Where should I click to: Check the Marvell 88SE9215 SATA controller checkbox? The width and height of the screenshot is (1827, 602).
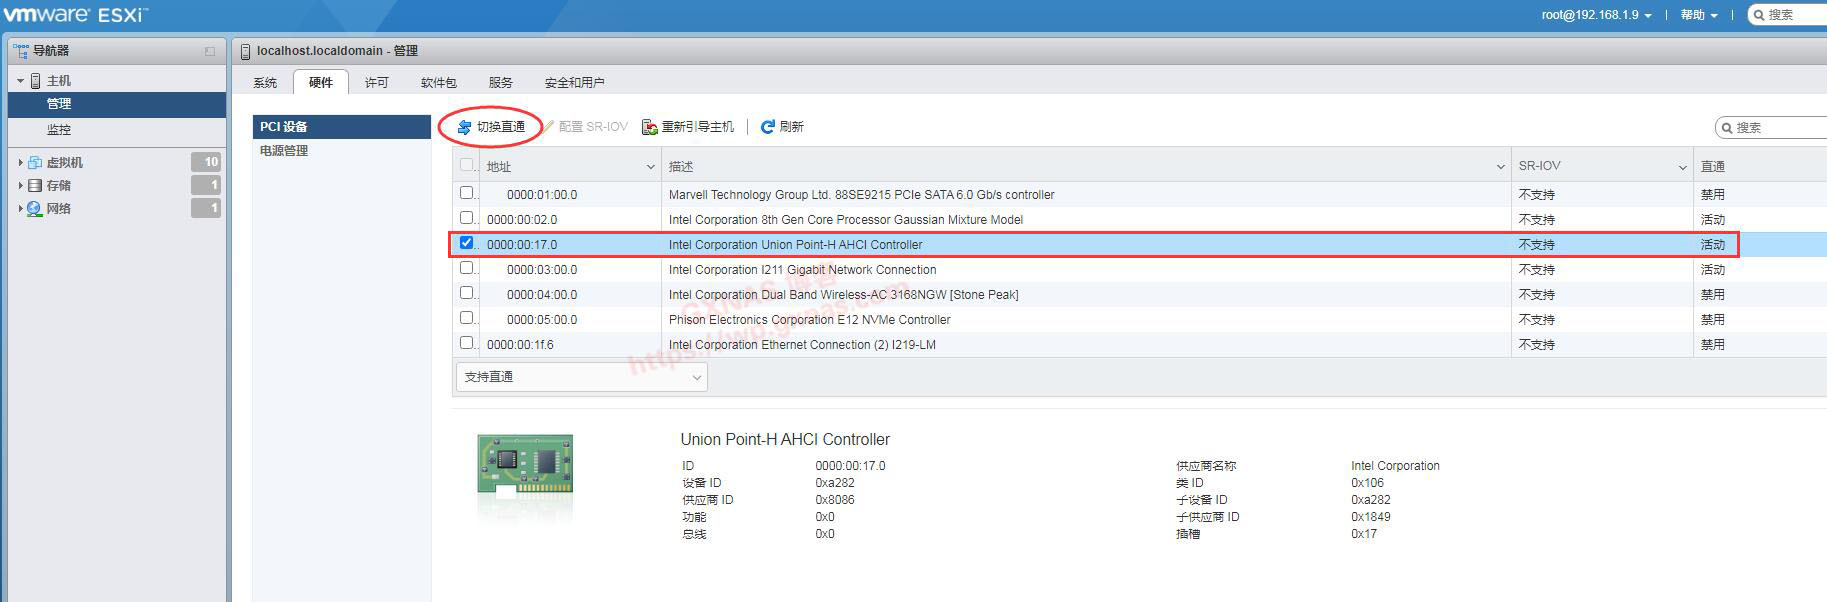(467, 193)
